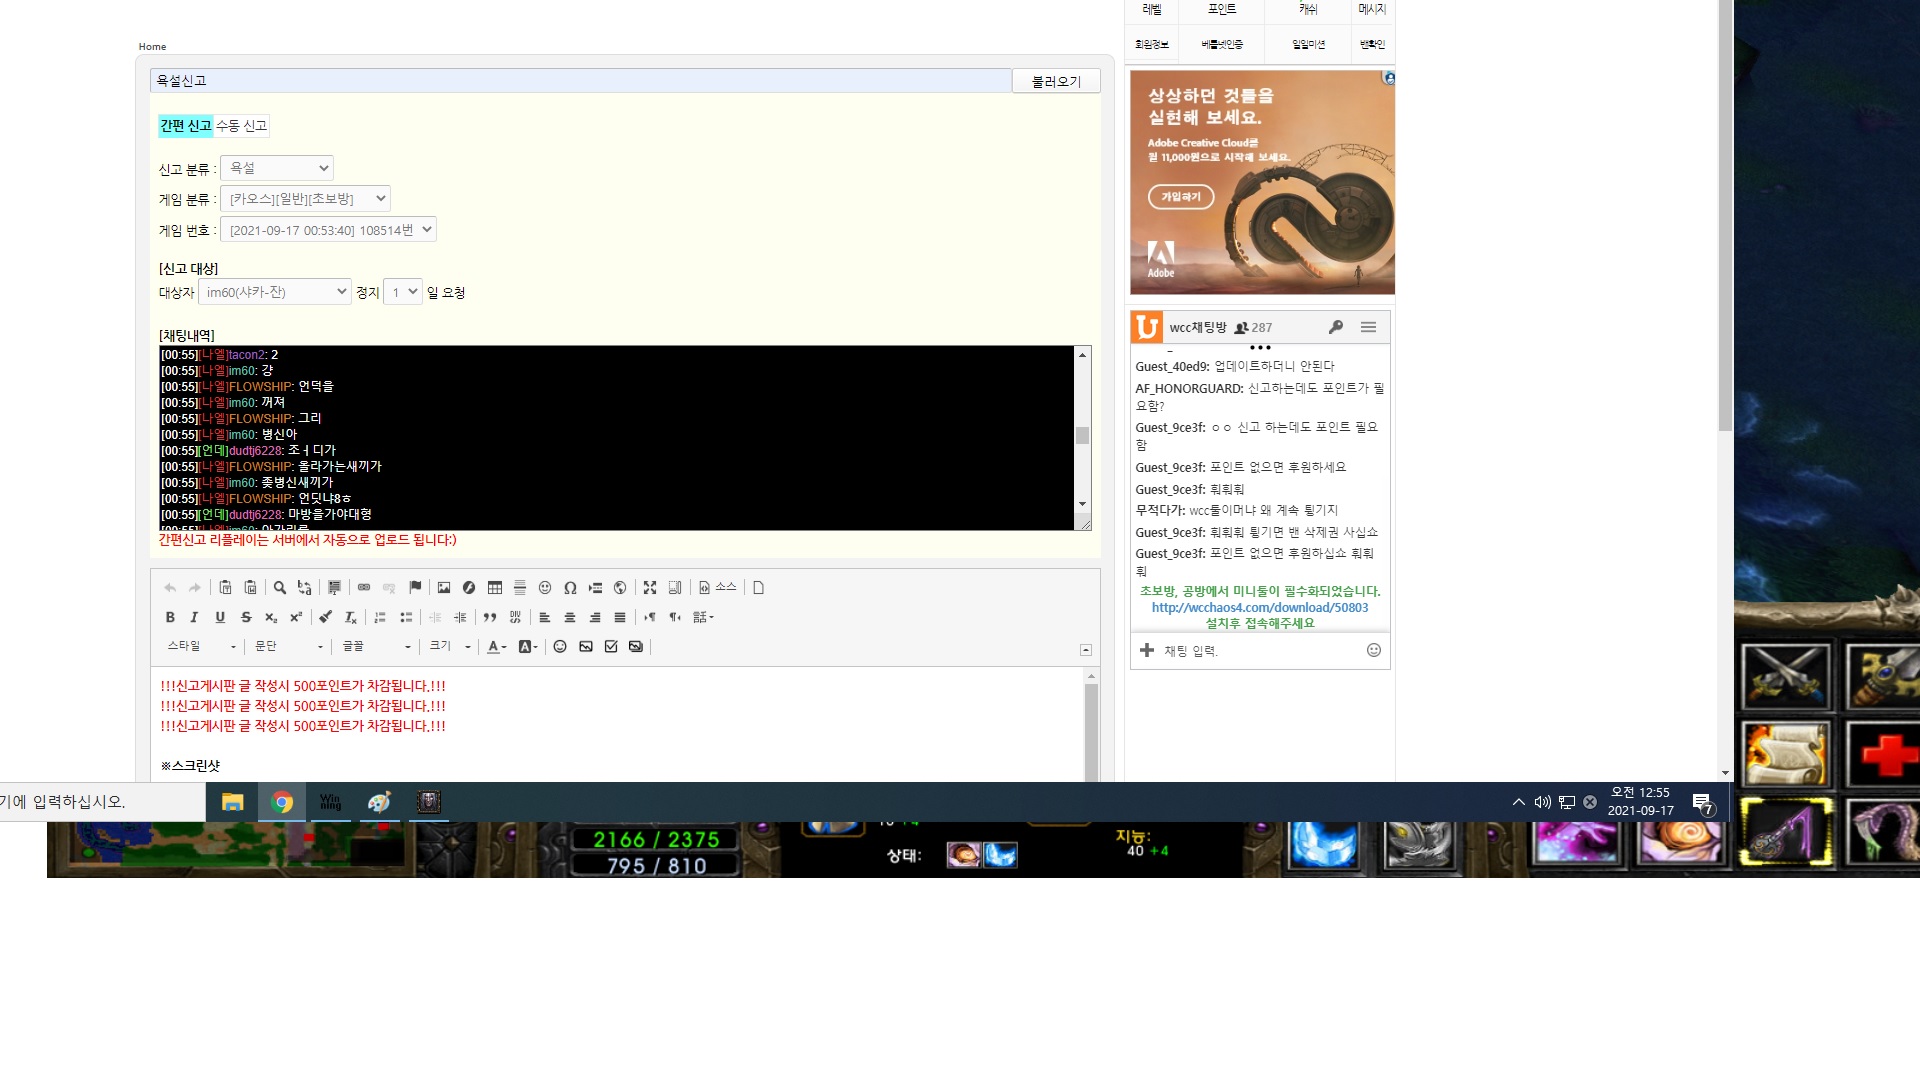
Task: Copy formatting with paintbrush icon
Action: 326,618
